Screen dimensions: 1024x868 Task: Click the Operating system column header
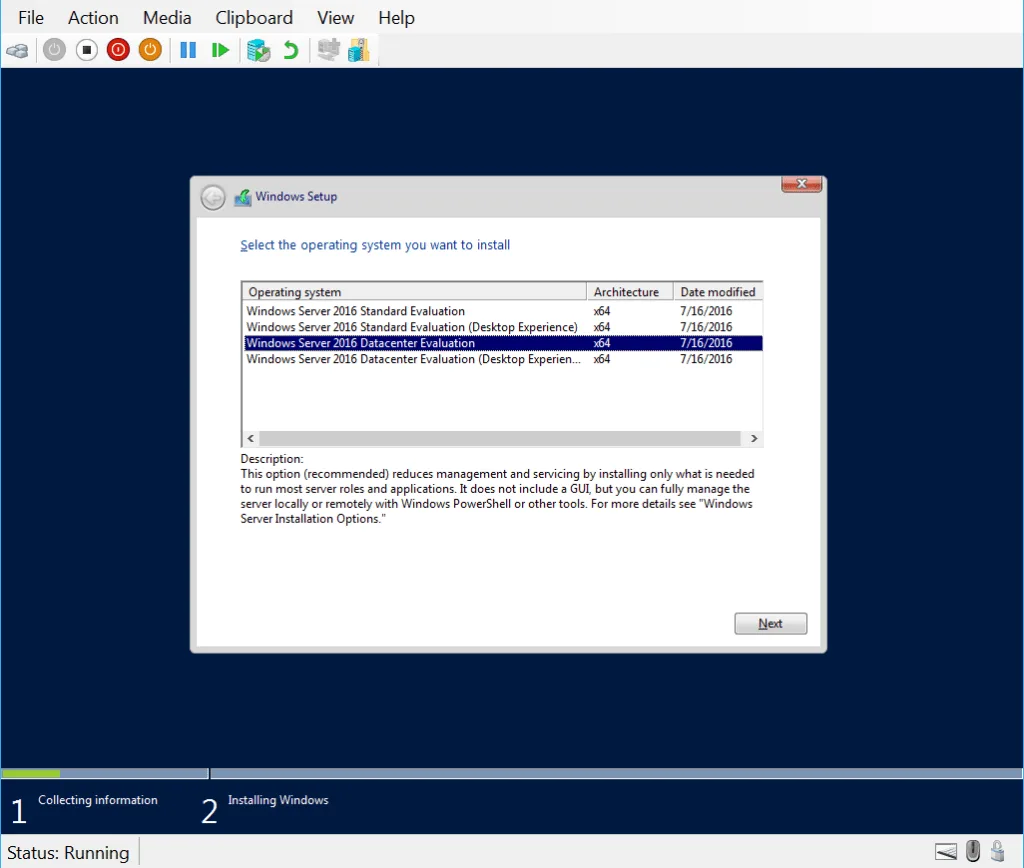pos(414,292)
